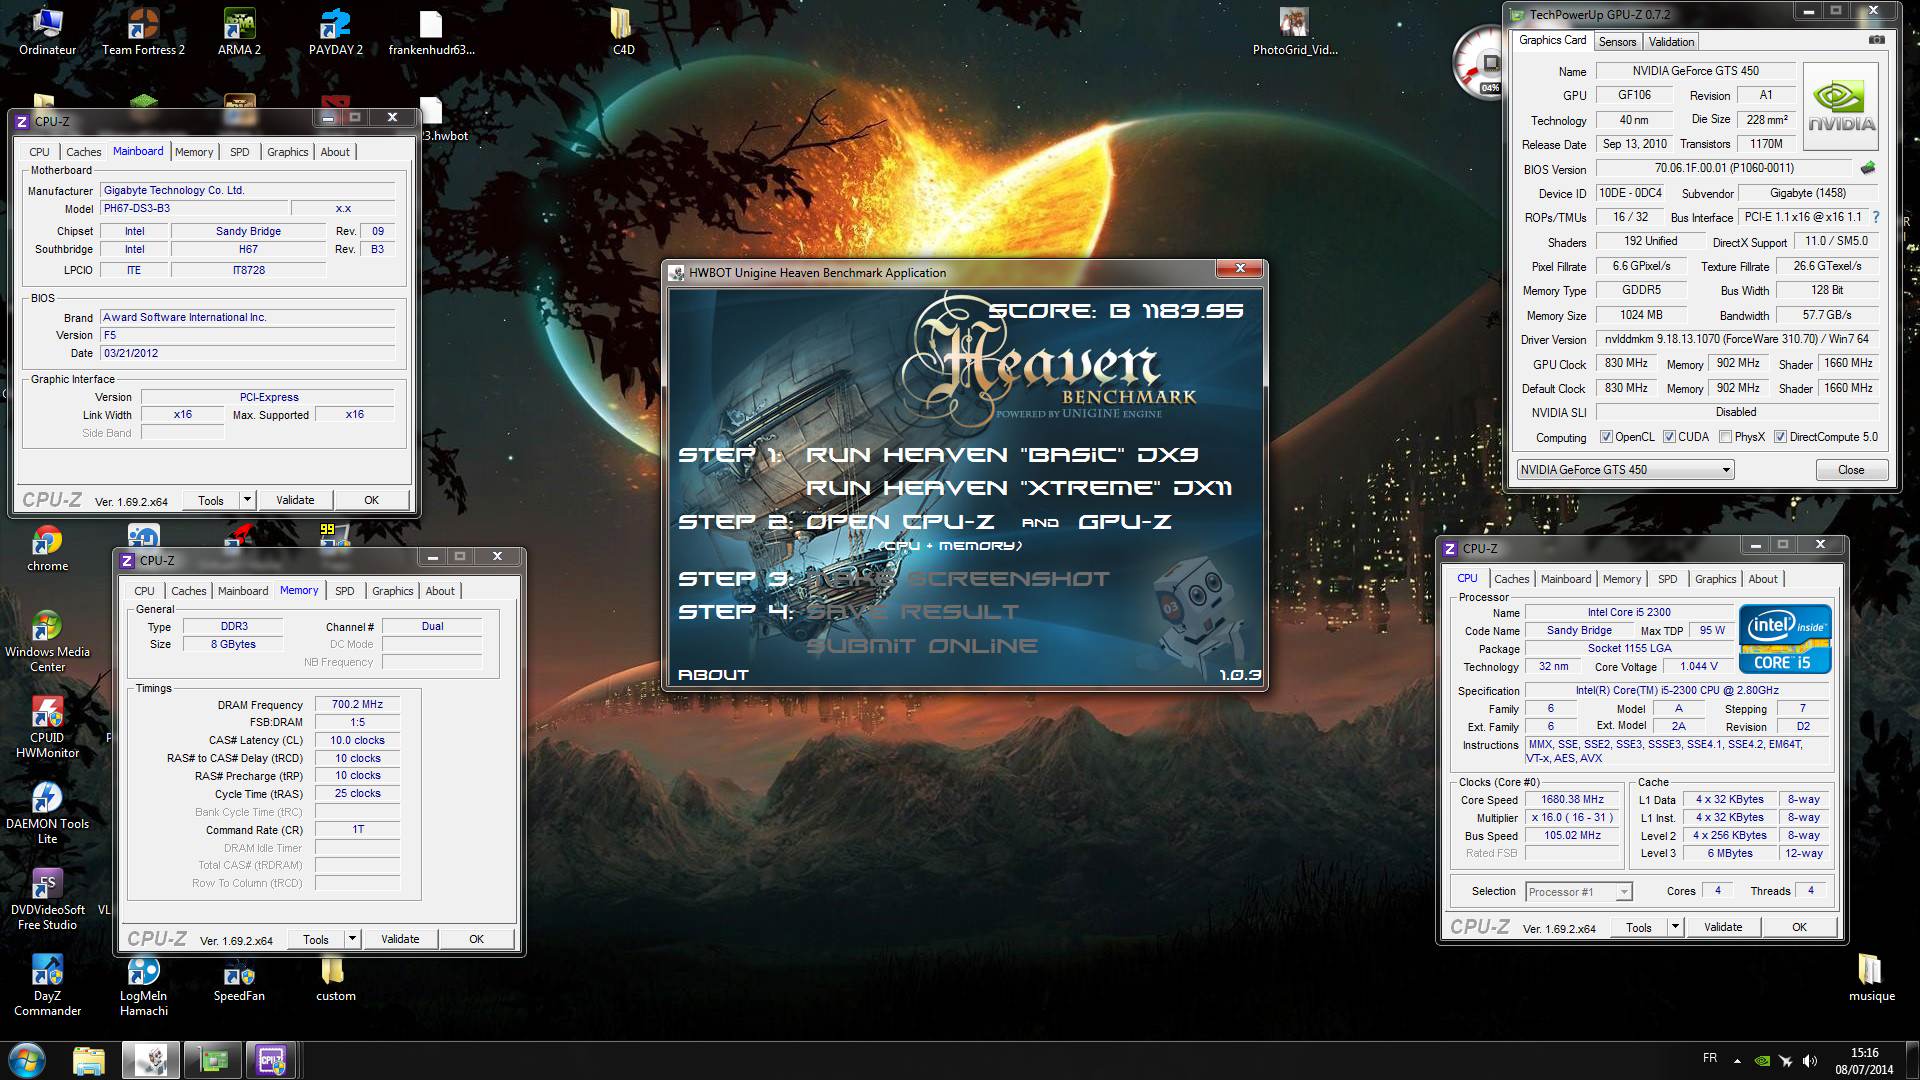This screenshot has height=1080, width=1920.
Task: Click Close button in GPU-Z
Action: [x=1851, y=470]
